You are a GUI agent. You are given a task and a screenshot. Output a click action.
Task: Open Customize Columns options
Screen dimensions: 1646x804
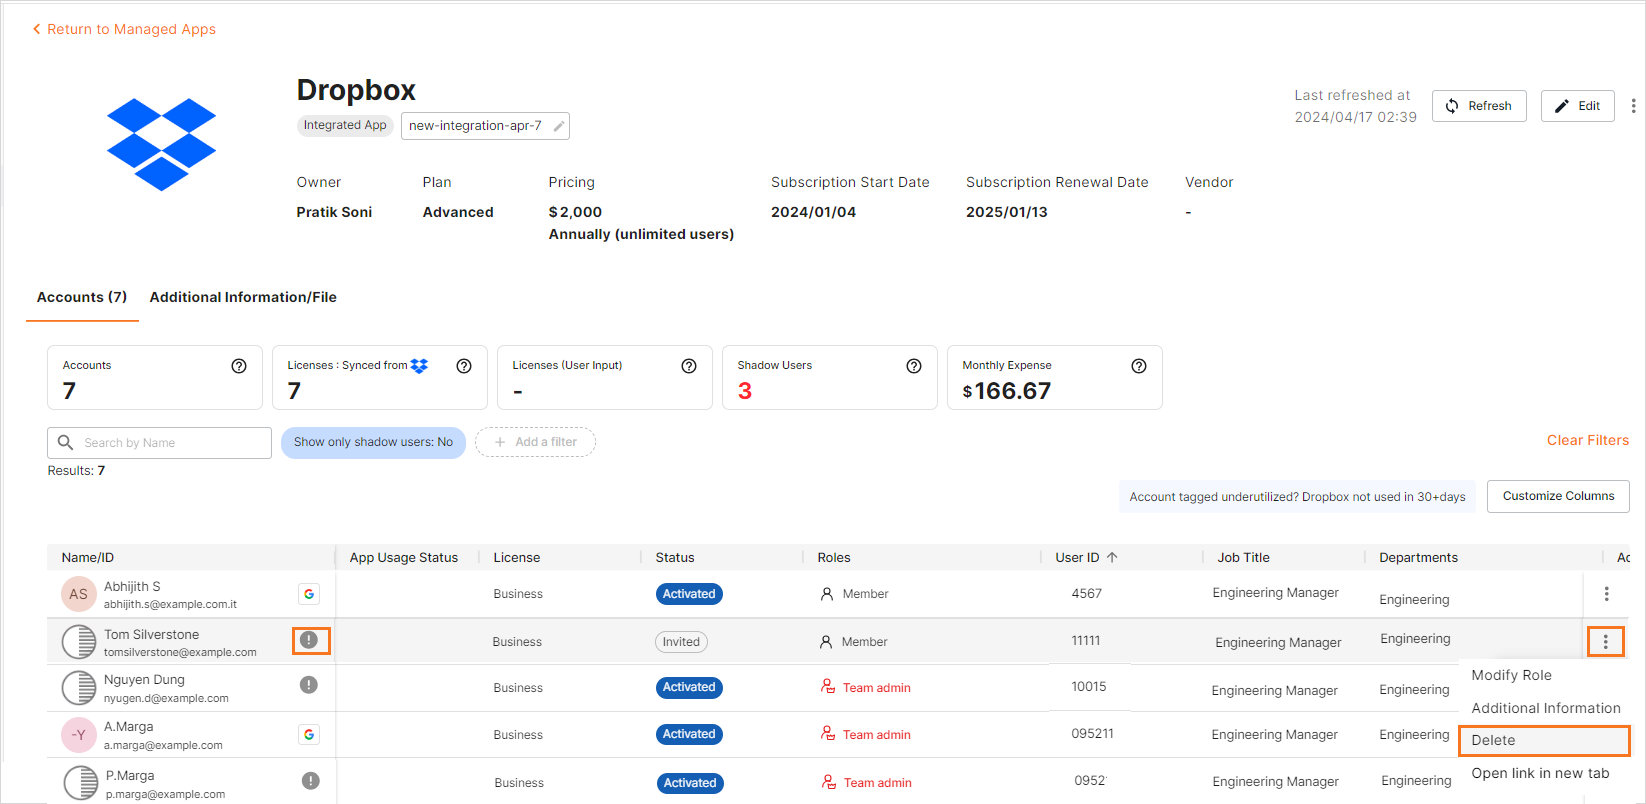1558,496
